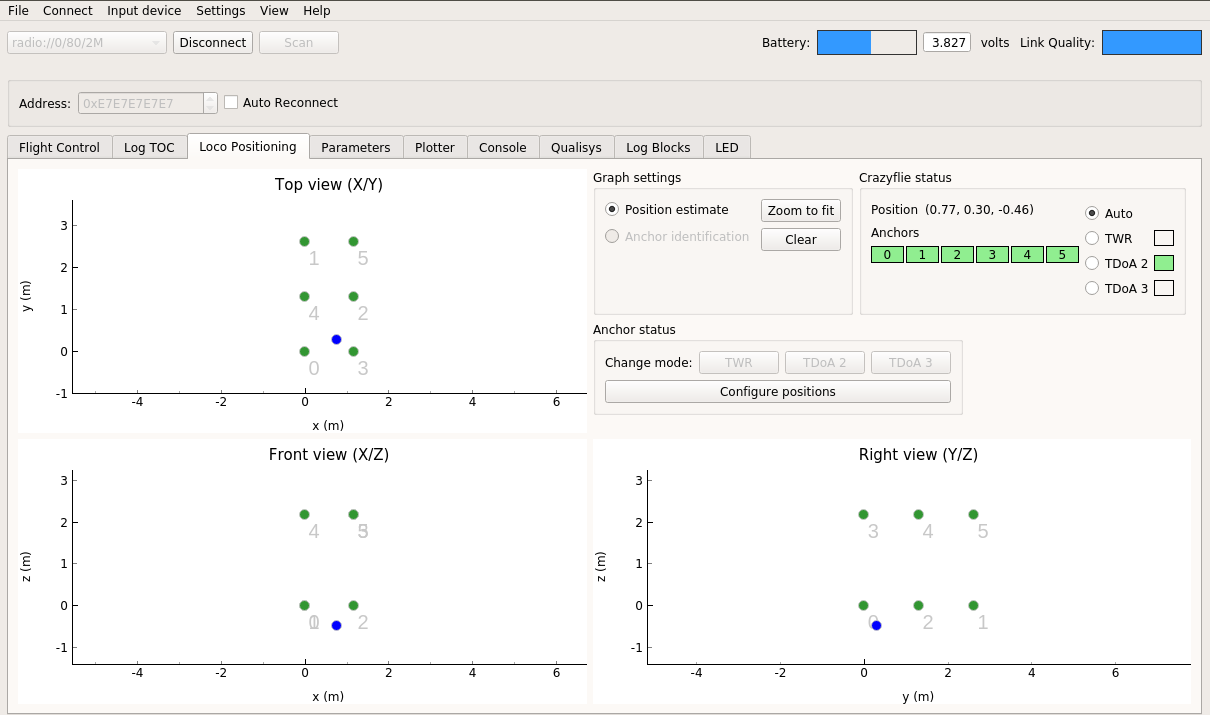The width and height of the screenshot is (1210, 715).
Task: Click the blue position dot in Top view
Action: pos(336,340)
